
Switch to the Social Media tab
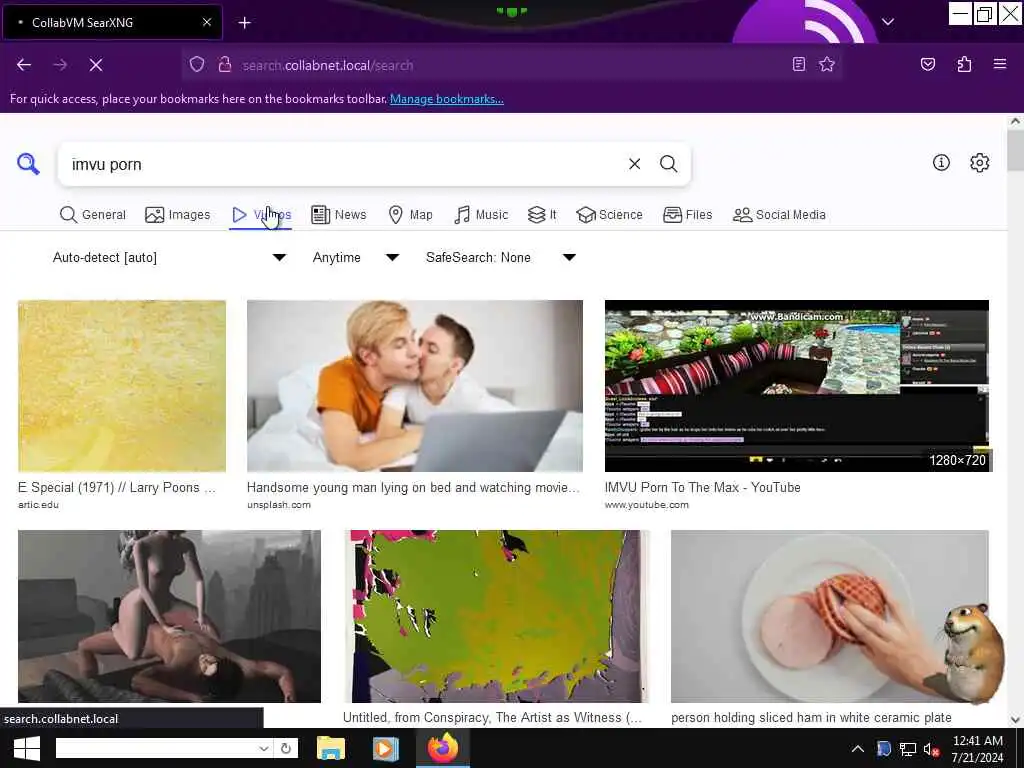tap(779, 215)
